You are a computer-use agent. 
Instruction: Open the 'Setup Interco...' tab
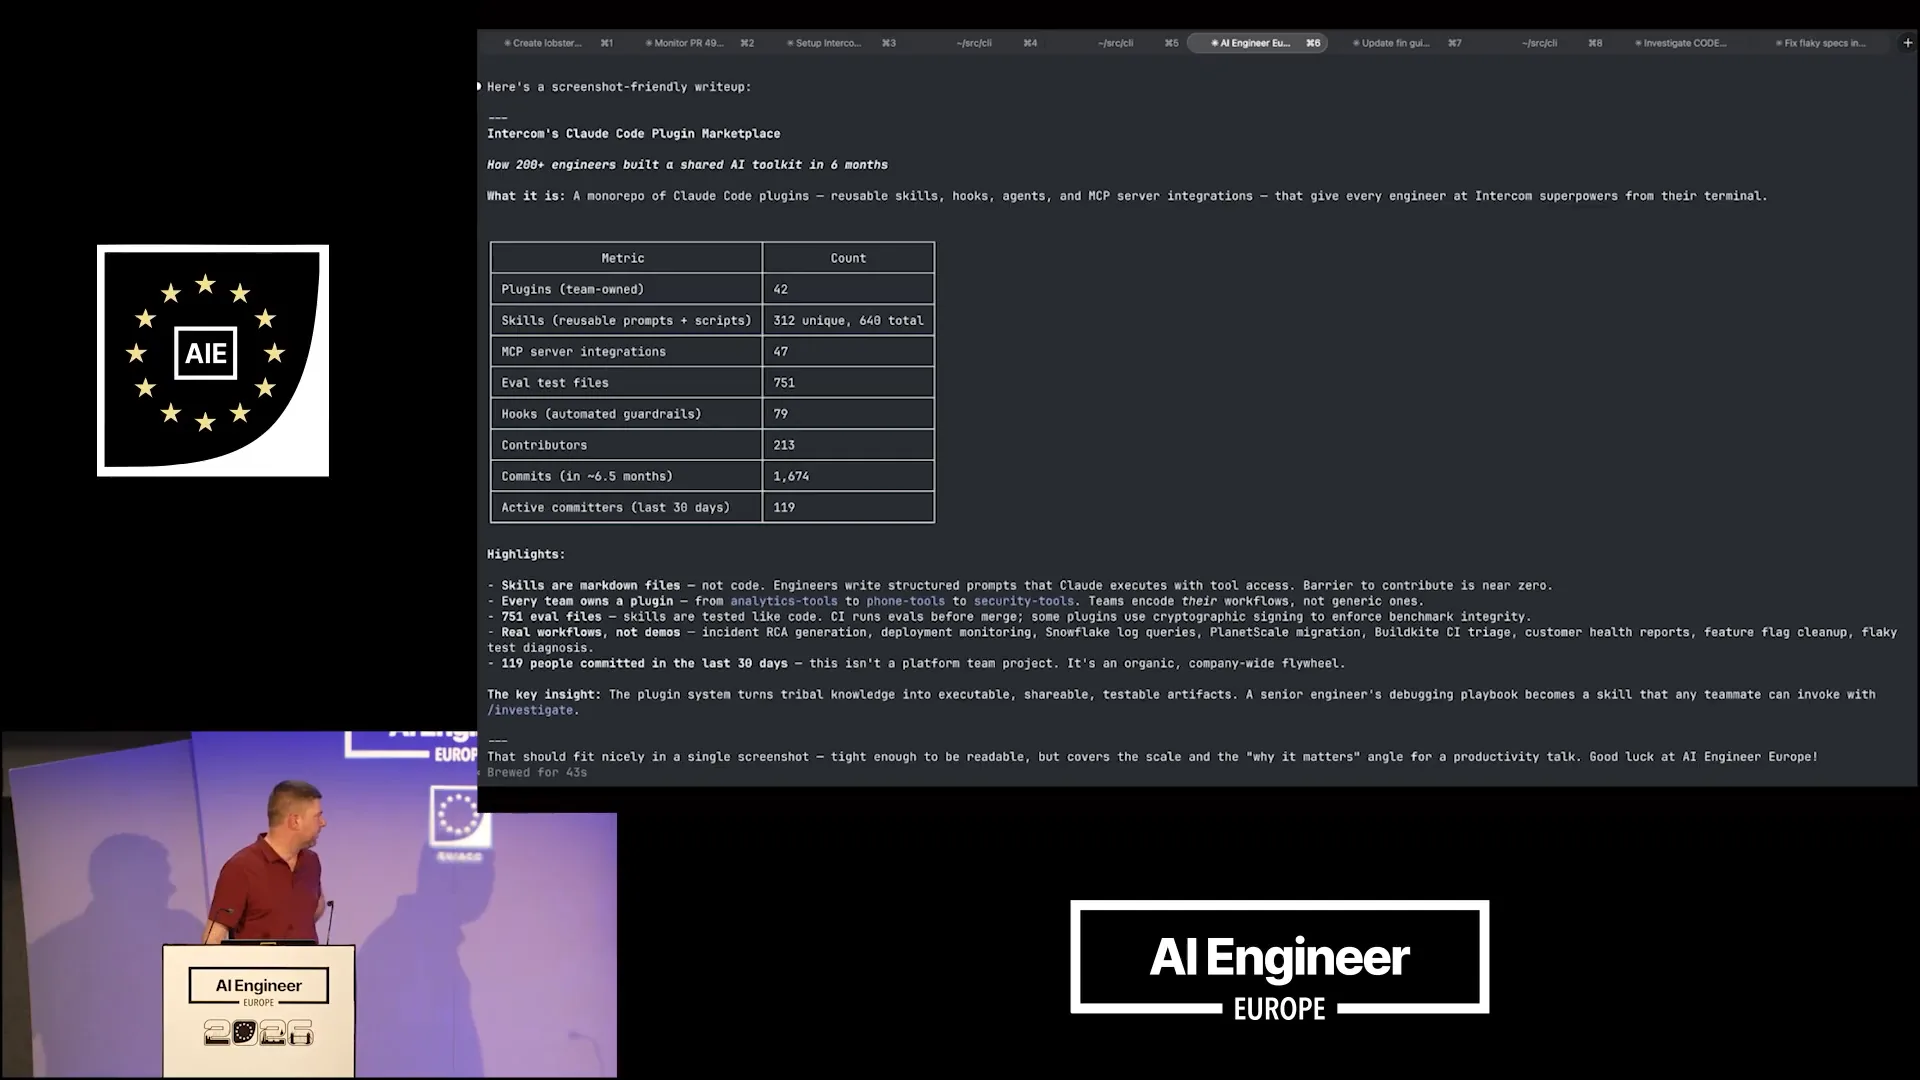point(841,43)
